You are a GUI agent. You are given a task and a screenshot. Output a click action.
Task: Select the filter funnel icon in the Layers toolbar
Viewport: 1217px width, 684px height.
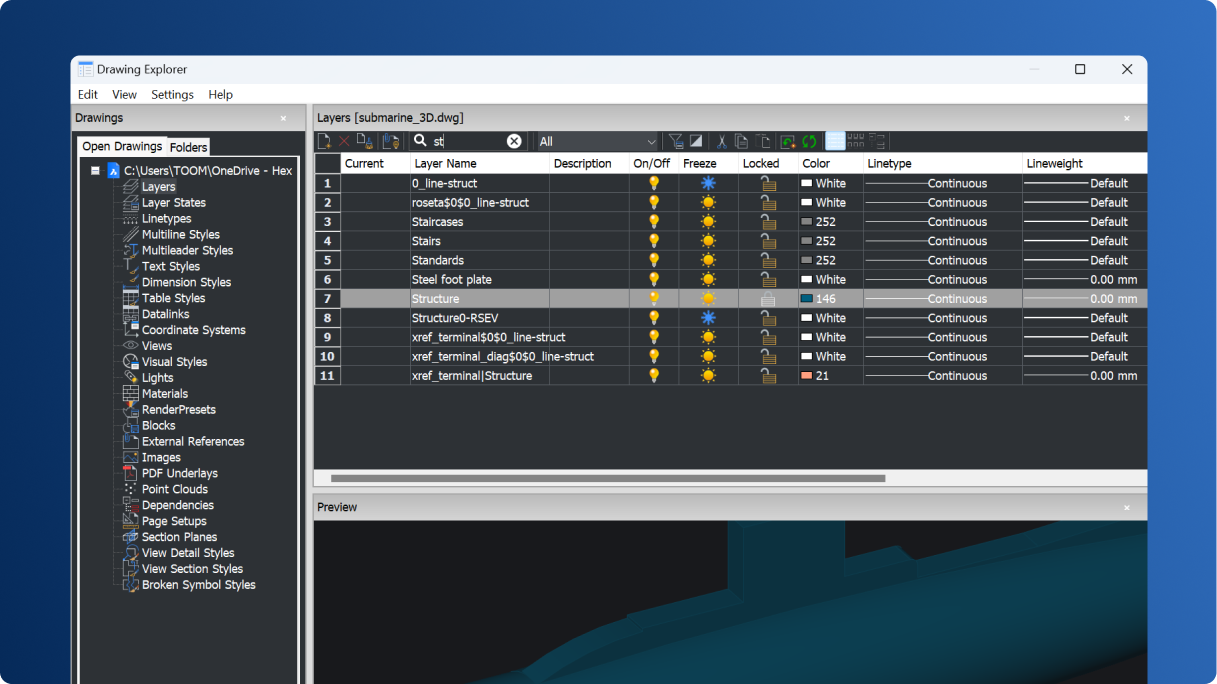coord(676,141)
